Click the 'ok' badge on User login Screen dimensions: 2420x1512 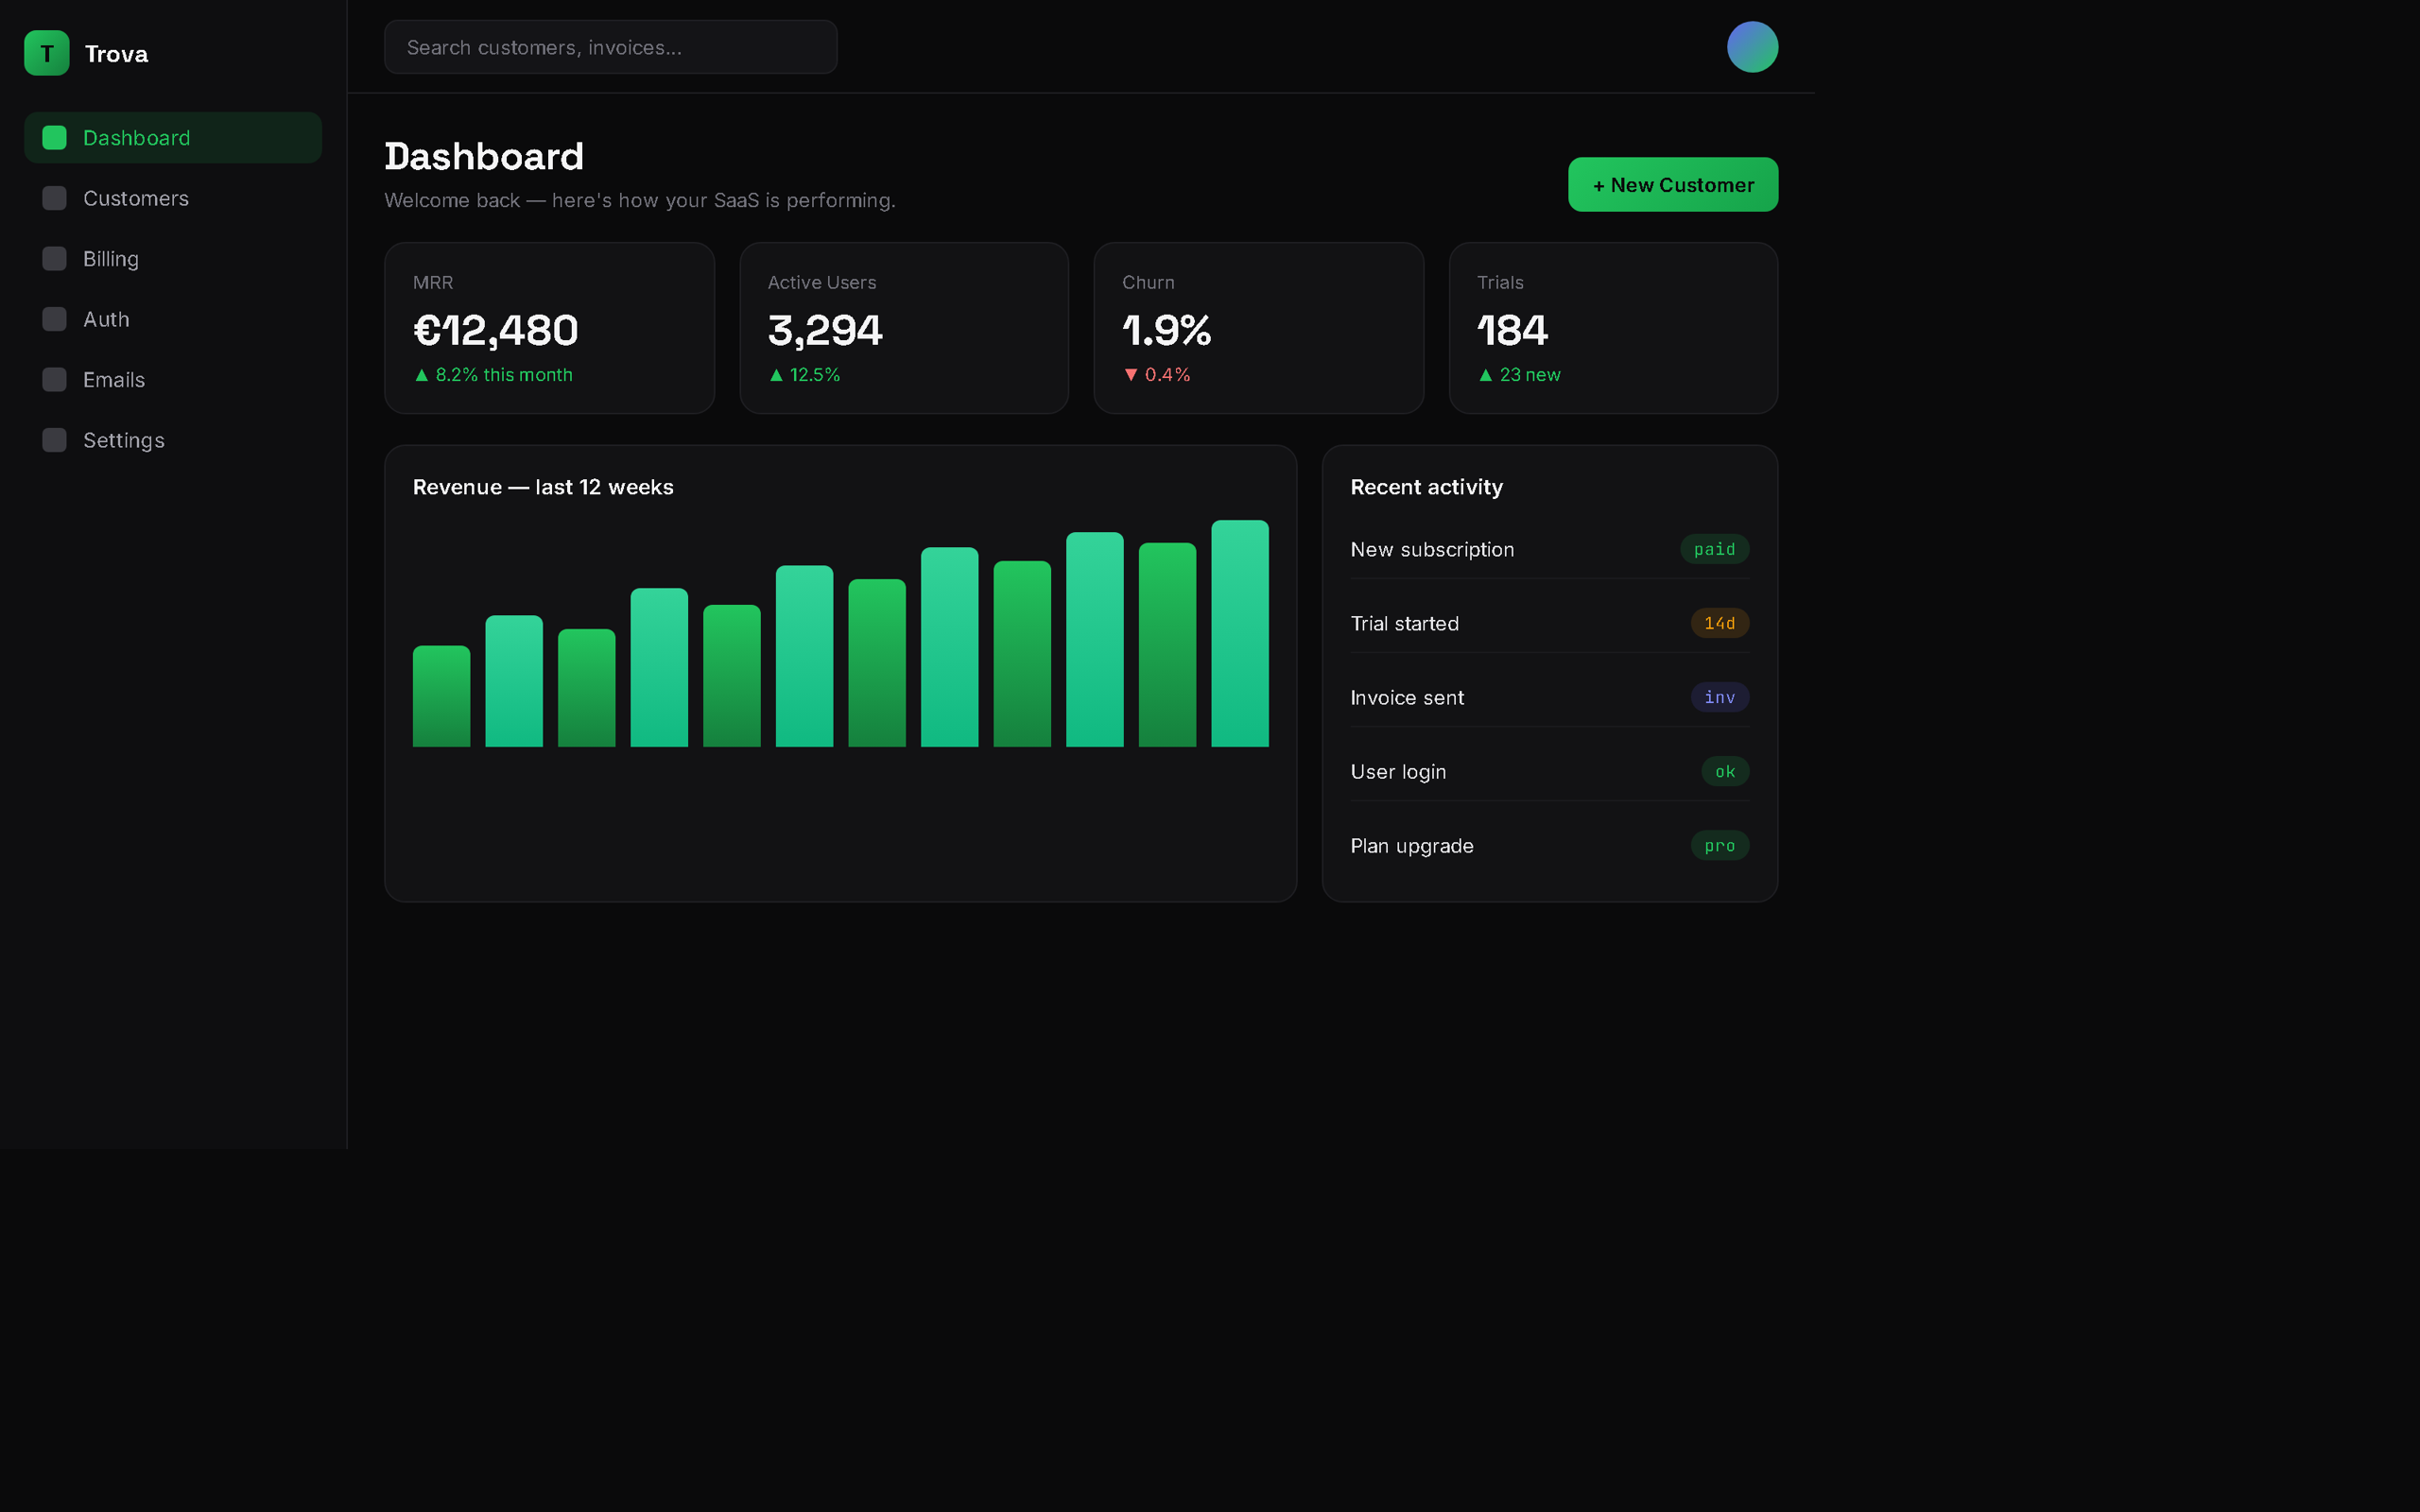[1725, 771]
